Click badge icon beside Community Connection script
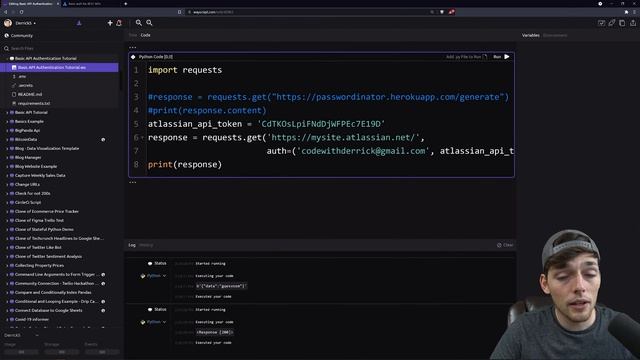This screenshot has height=360, width=640. (103, 284)
